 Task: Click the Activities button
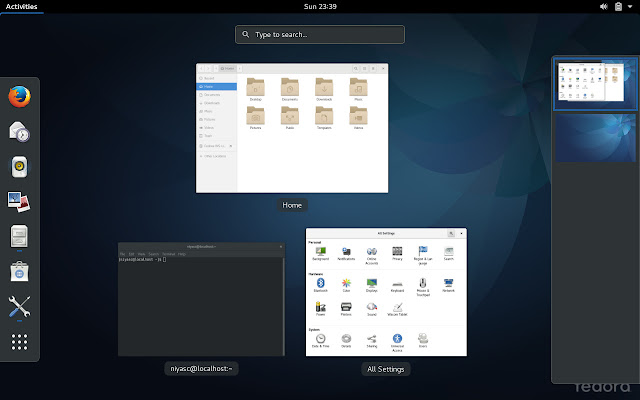21,7
